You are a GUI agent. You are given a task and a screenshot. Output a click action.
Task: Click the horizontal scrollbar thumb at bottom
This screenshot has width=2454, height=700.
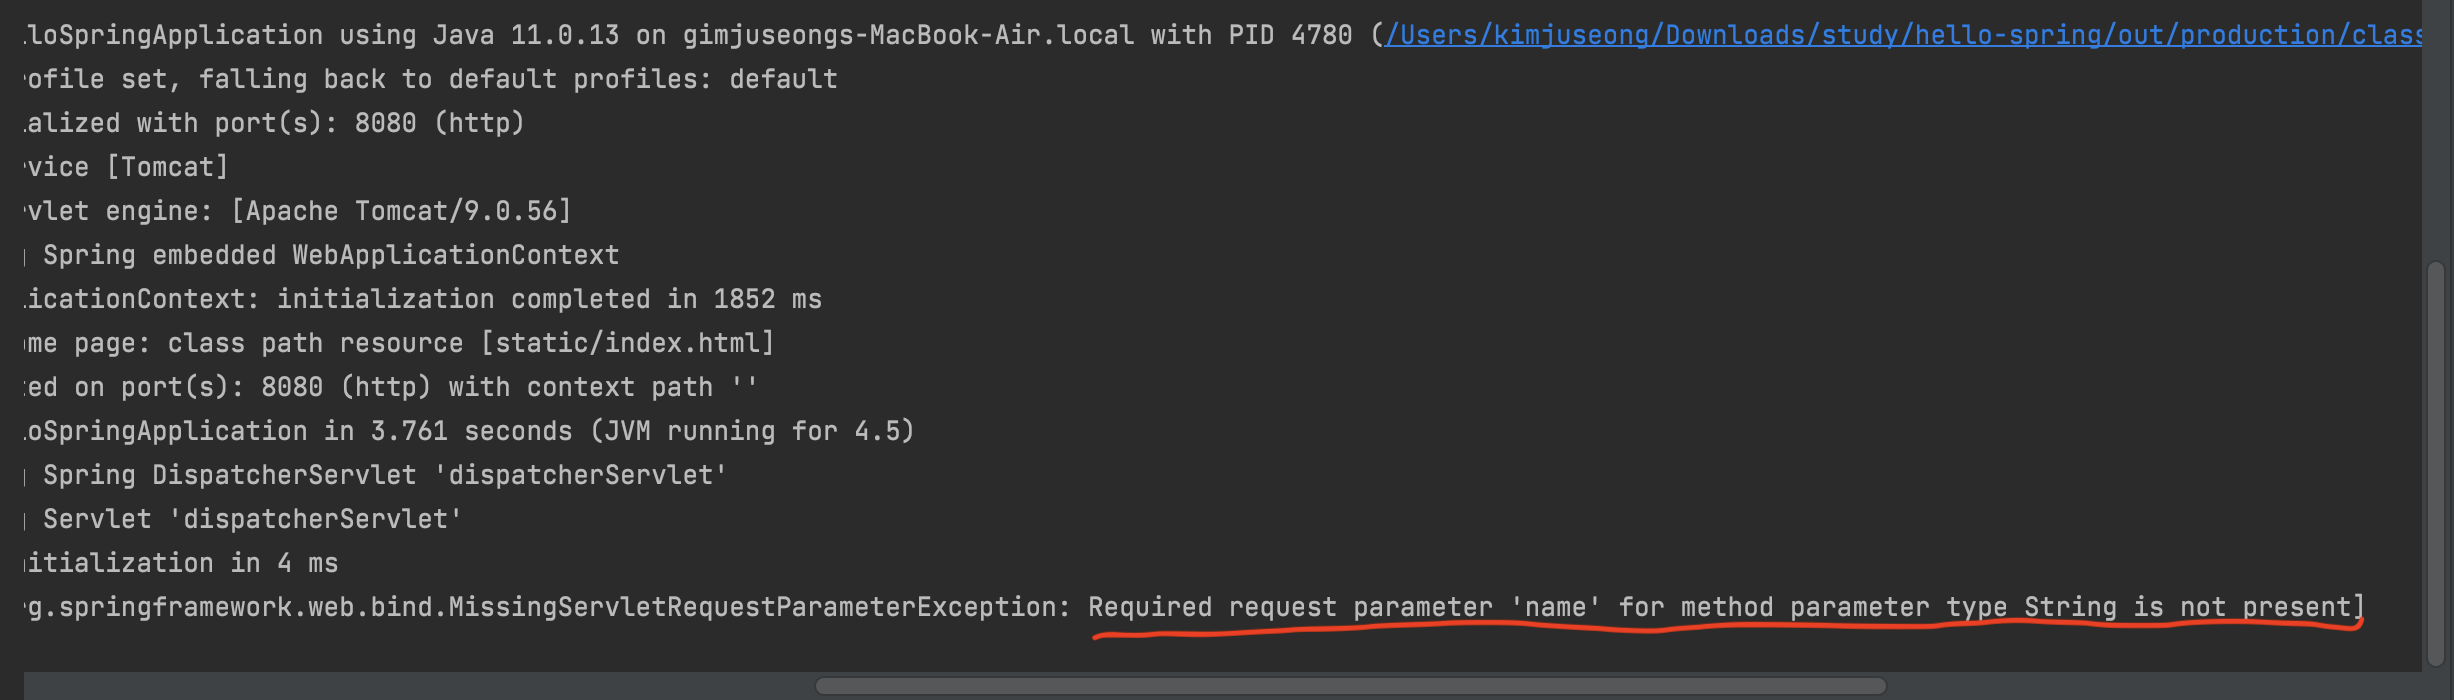tap(1351, 686)
